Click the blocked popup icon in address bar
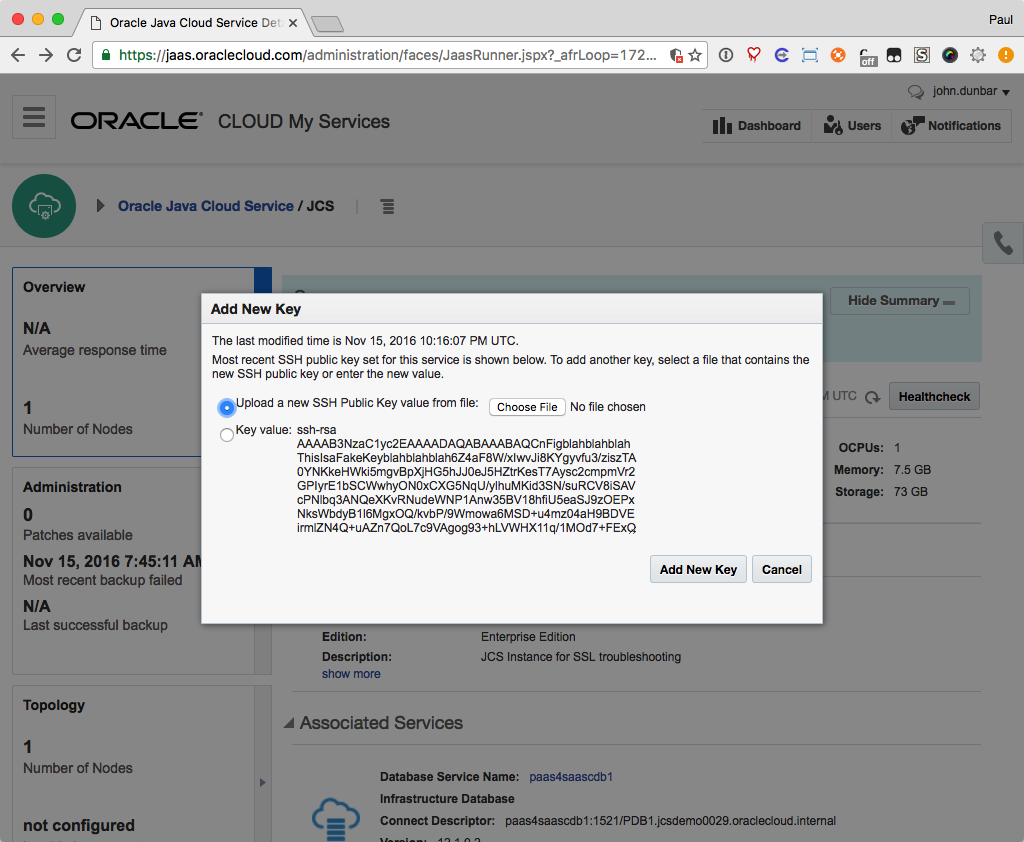Image resolution: width=1024 pixels, height=842 pixels. (676, 56)
